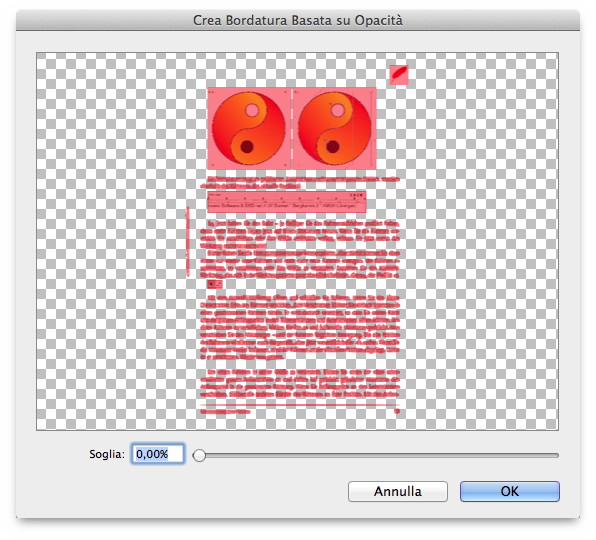The height and width of the screenshot is (540, 596).
Task: Click the Soglia percentage input field
Action: 158,454
